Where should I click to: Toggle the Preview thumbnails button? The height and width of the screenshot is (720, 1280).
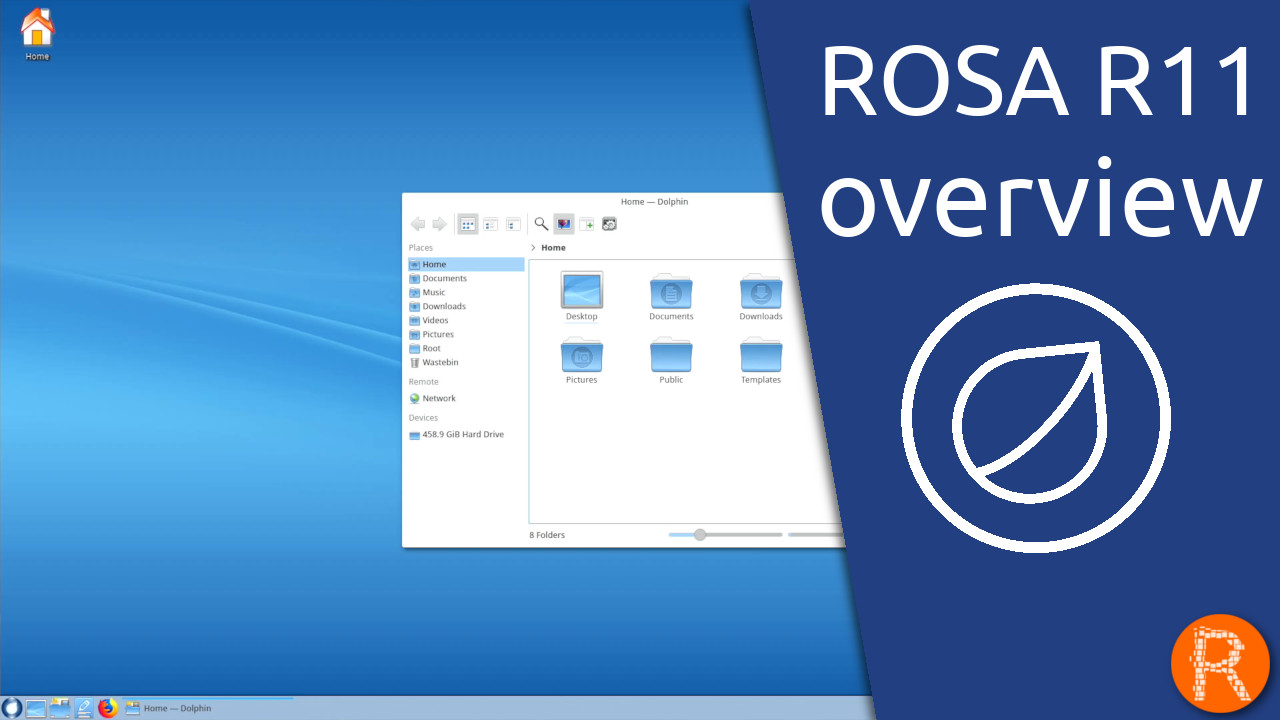(564, 224)
